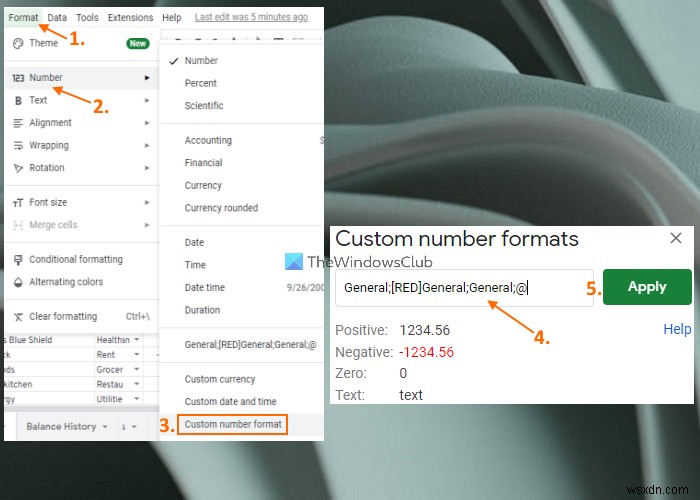700x500 pixels.
Task: Expand the Text submenu arrow
Action: pyautogui.click(x=147, y=100)
